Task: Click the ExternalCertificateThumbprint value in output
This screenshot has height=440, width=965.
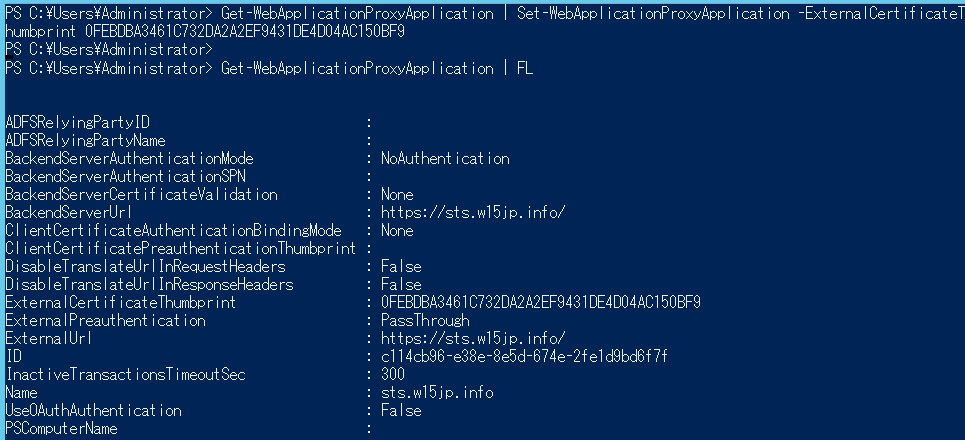Action: 540,302
